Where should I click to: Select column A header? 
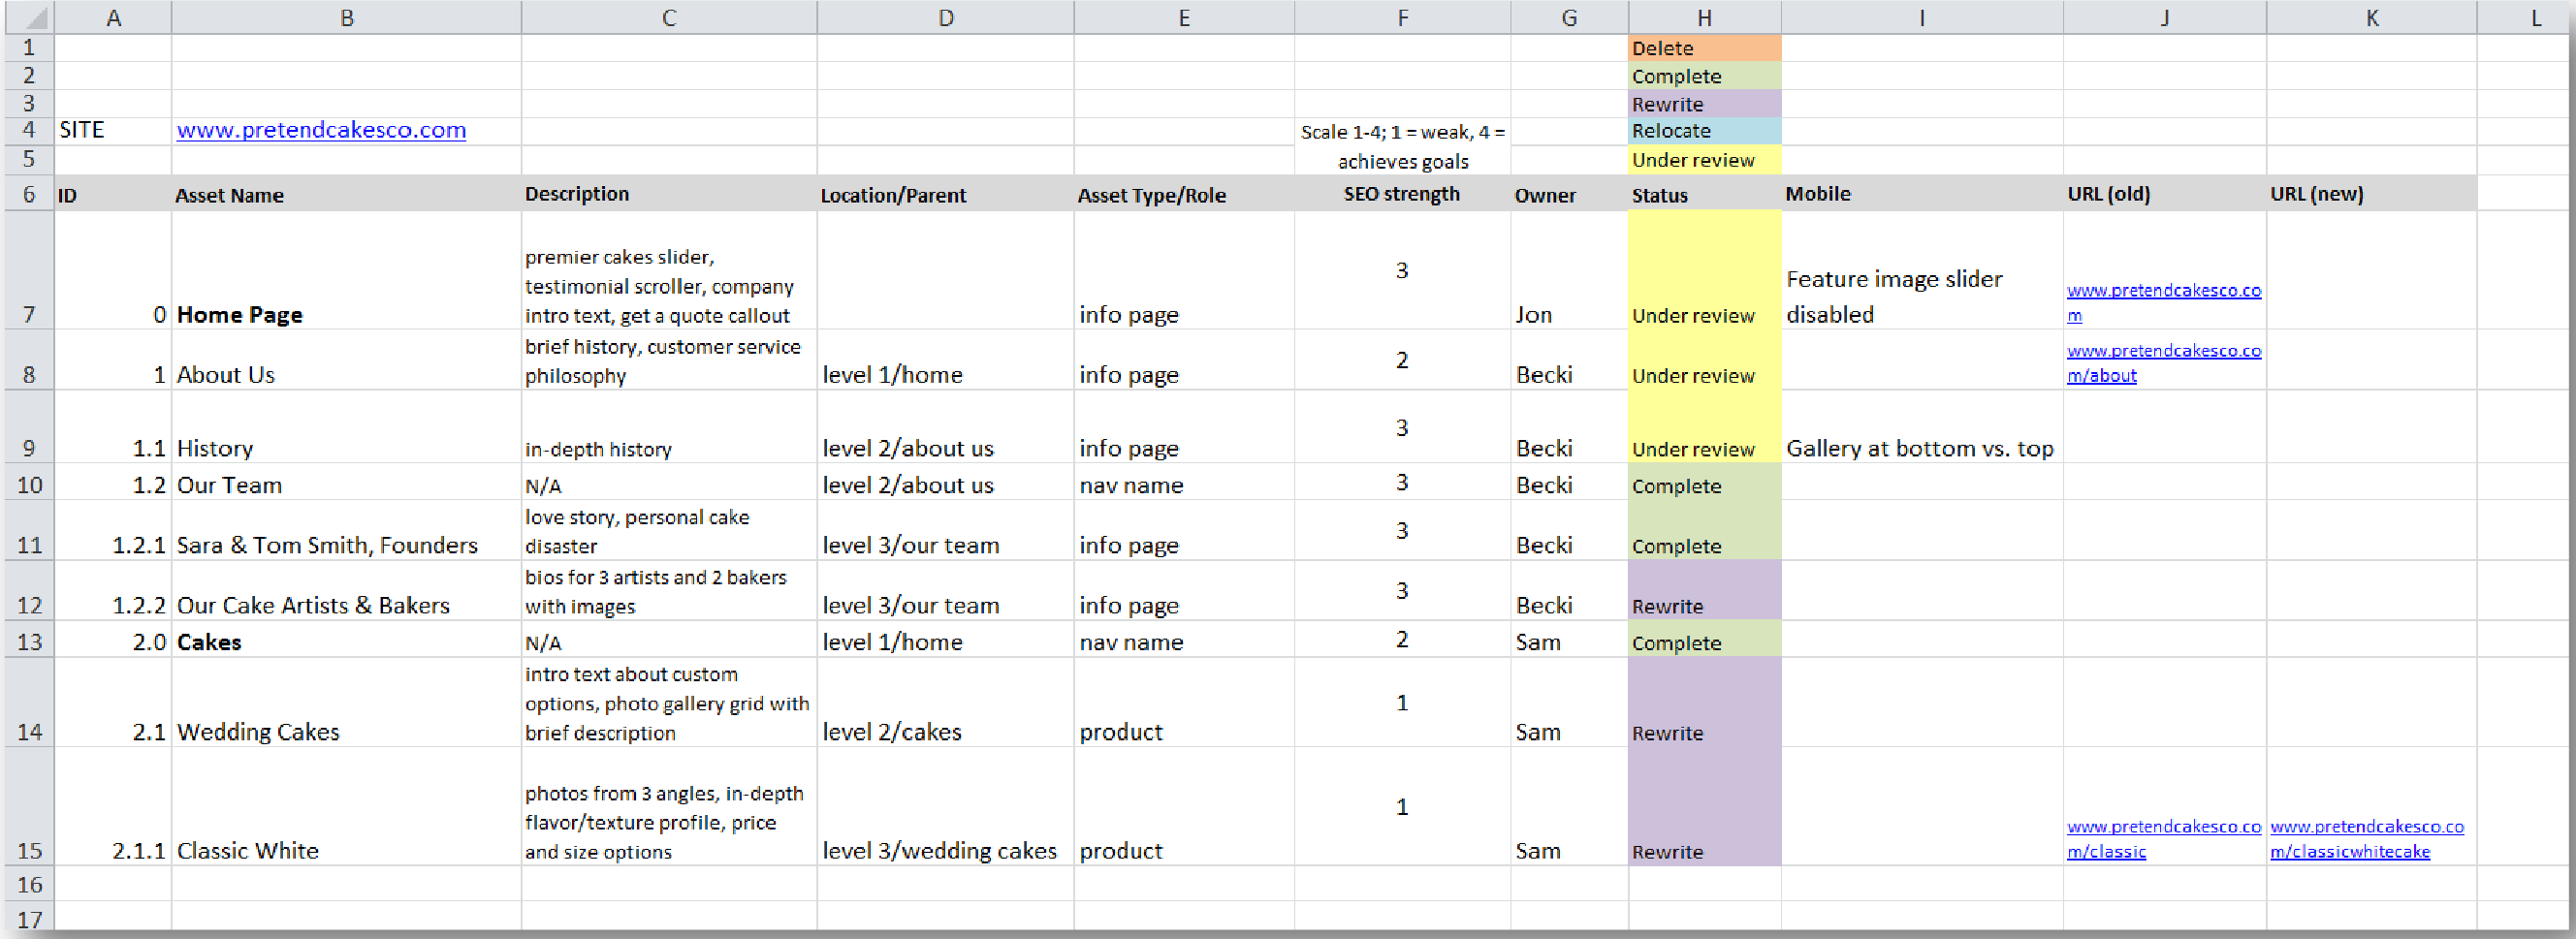[x=113, y=17]
